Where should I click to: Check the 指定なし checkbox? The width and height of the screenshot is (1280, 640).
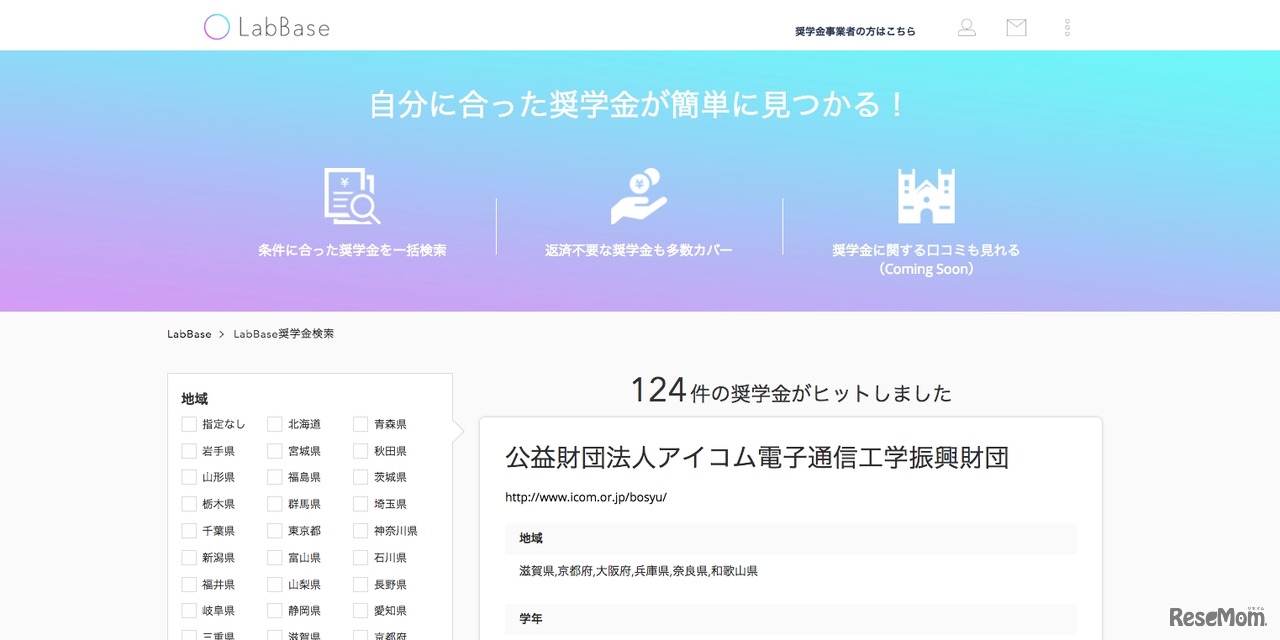pos(189,424)
